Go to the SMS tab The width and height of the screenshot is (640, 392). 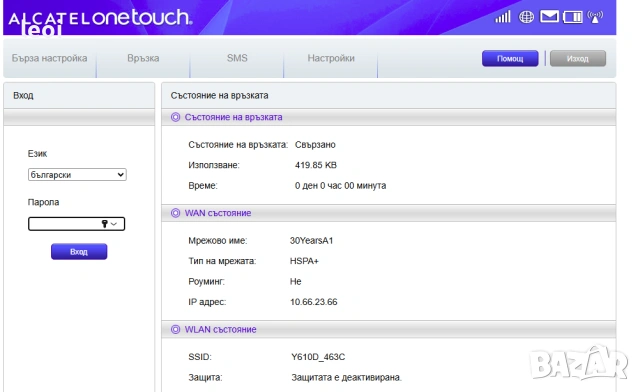237,58
